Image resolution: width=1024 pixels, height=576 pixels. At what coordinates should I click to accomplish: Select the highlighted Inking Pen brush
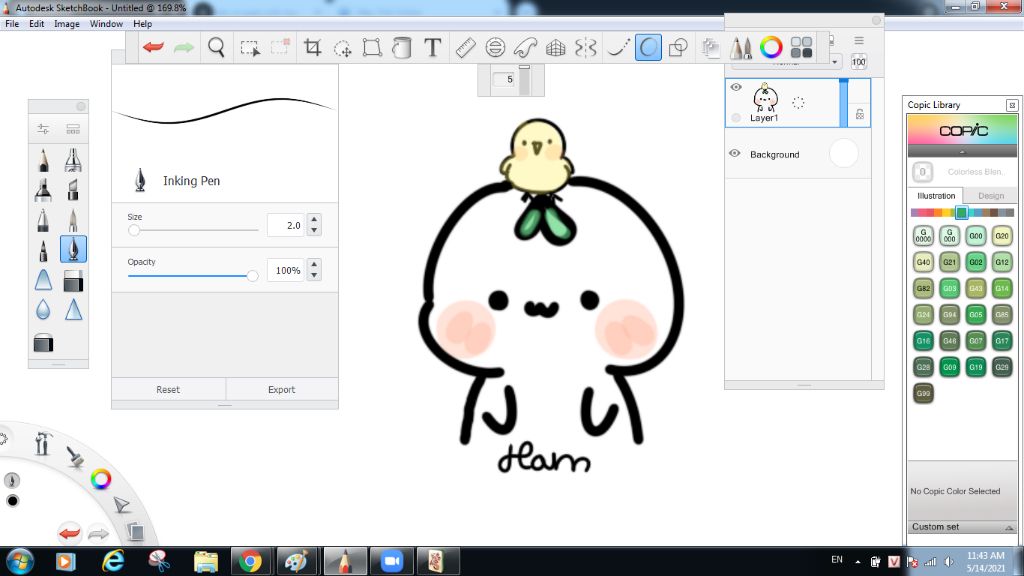(73, 249)
